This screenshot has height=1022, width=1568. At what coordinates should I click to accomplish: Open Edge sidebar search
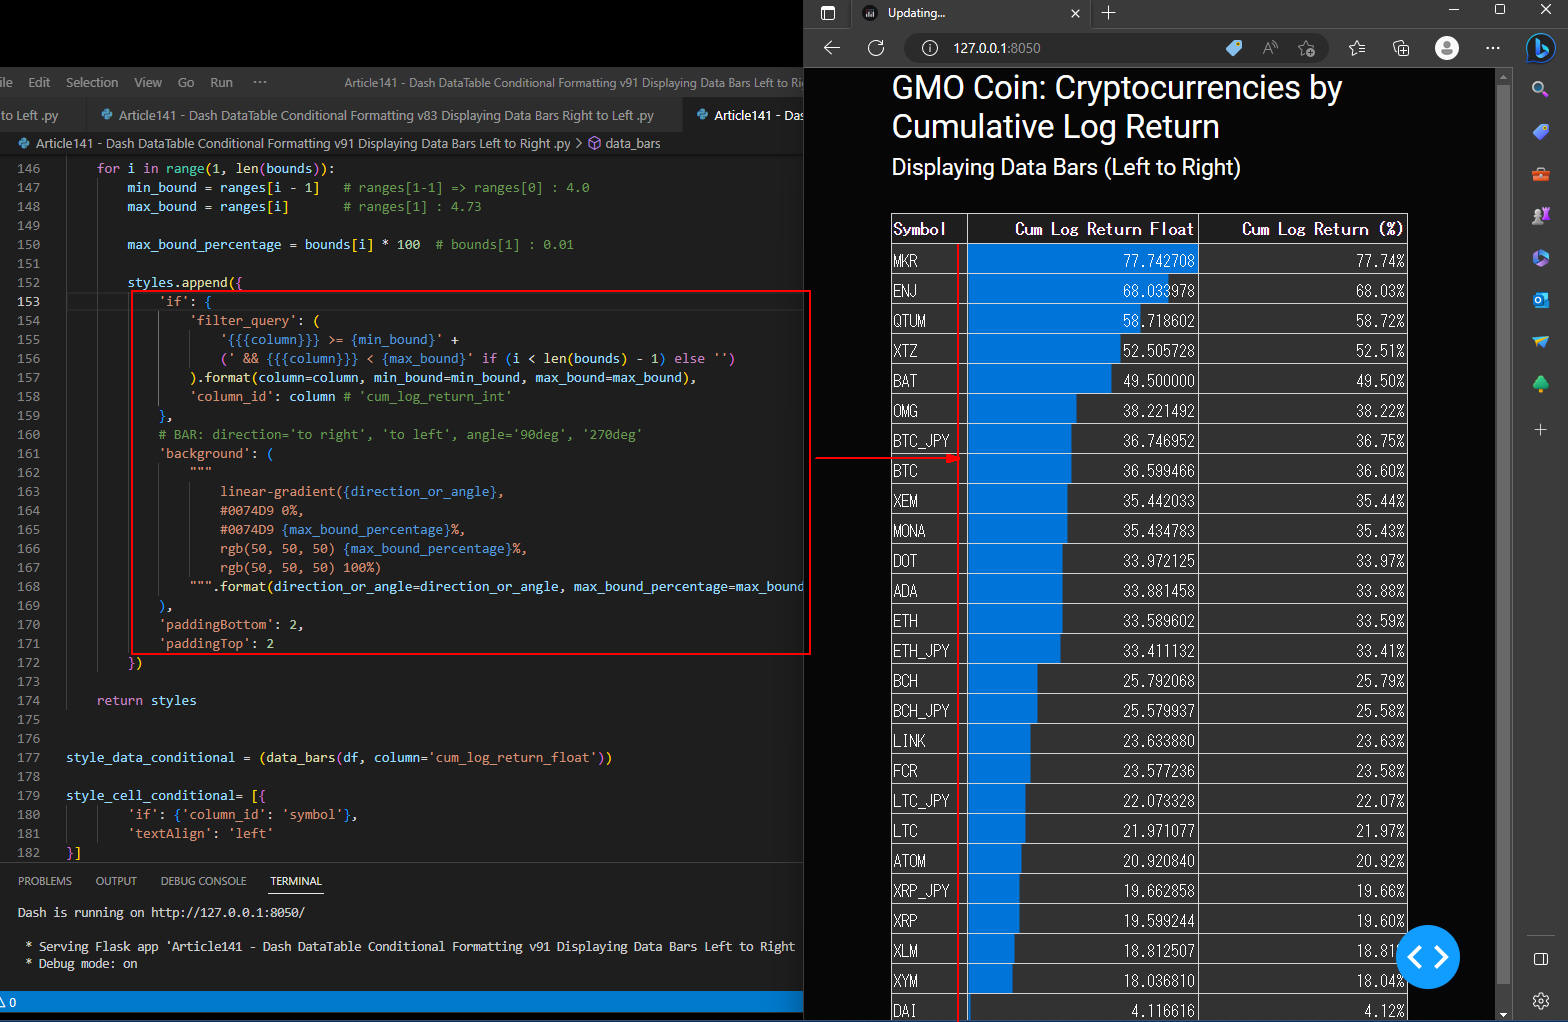click(x=1541, y=89)
